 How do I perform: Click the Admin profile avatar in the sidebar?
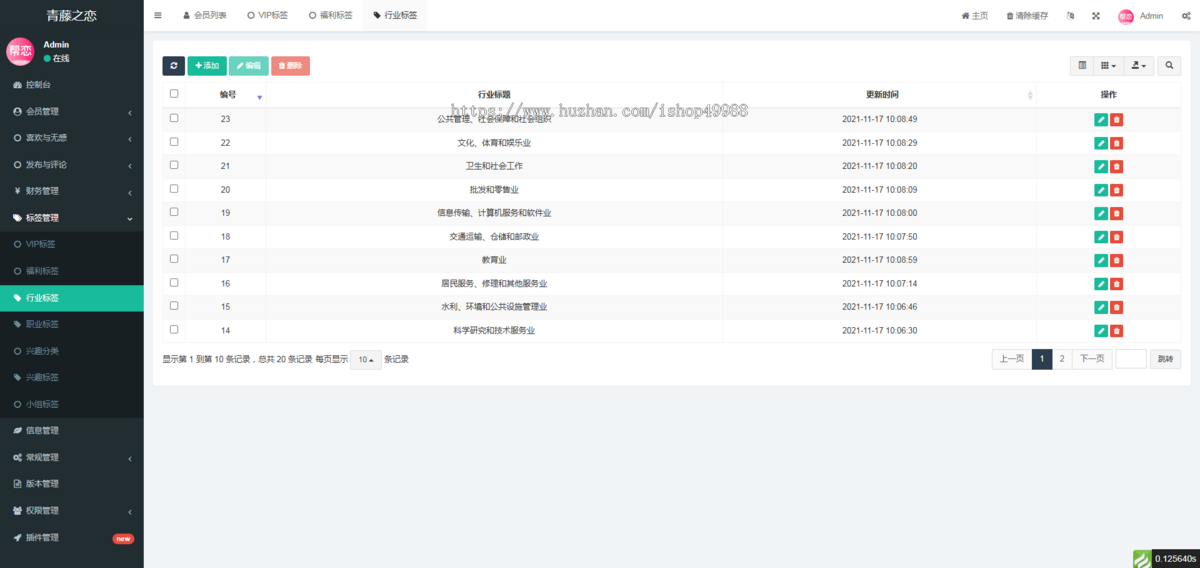click(20, 52)
